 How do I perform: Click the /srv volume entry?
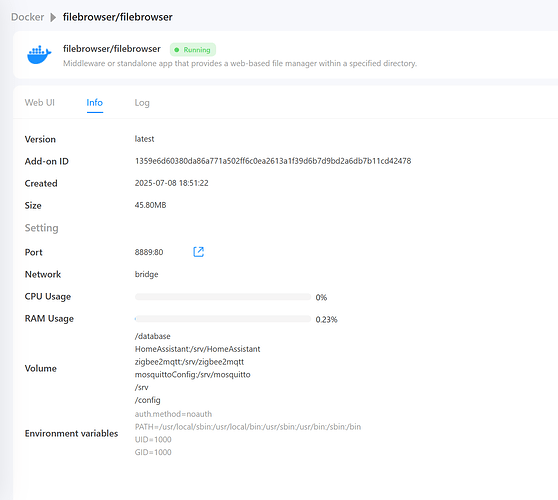tap(142, 387)
